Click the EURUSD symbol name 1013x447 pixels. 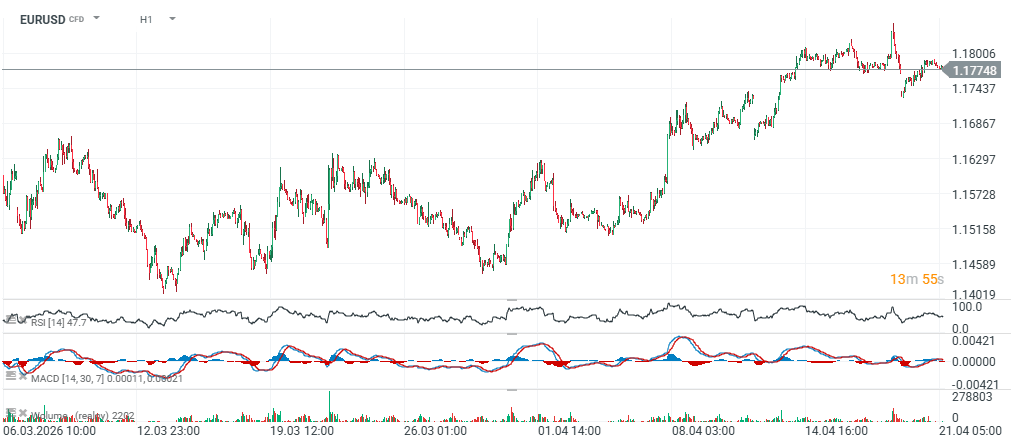click(x=42, y=19)
